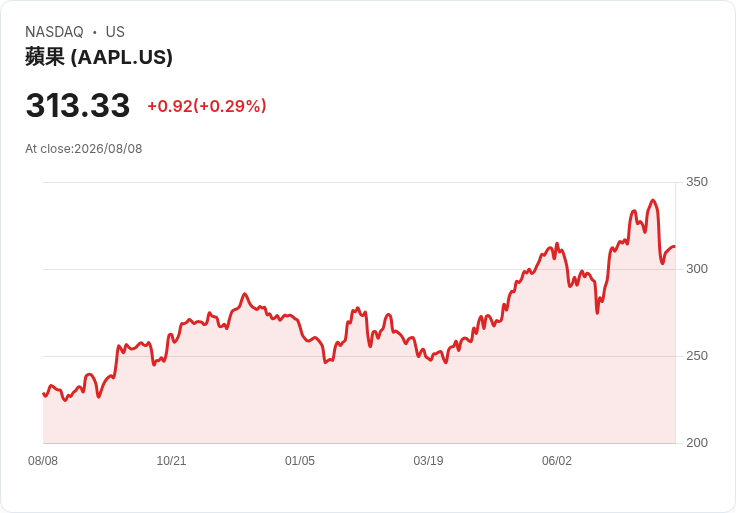Click the chart line's leftmost starting point
736x513 pixels.
pyautogui.click(x=44, y=394)
